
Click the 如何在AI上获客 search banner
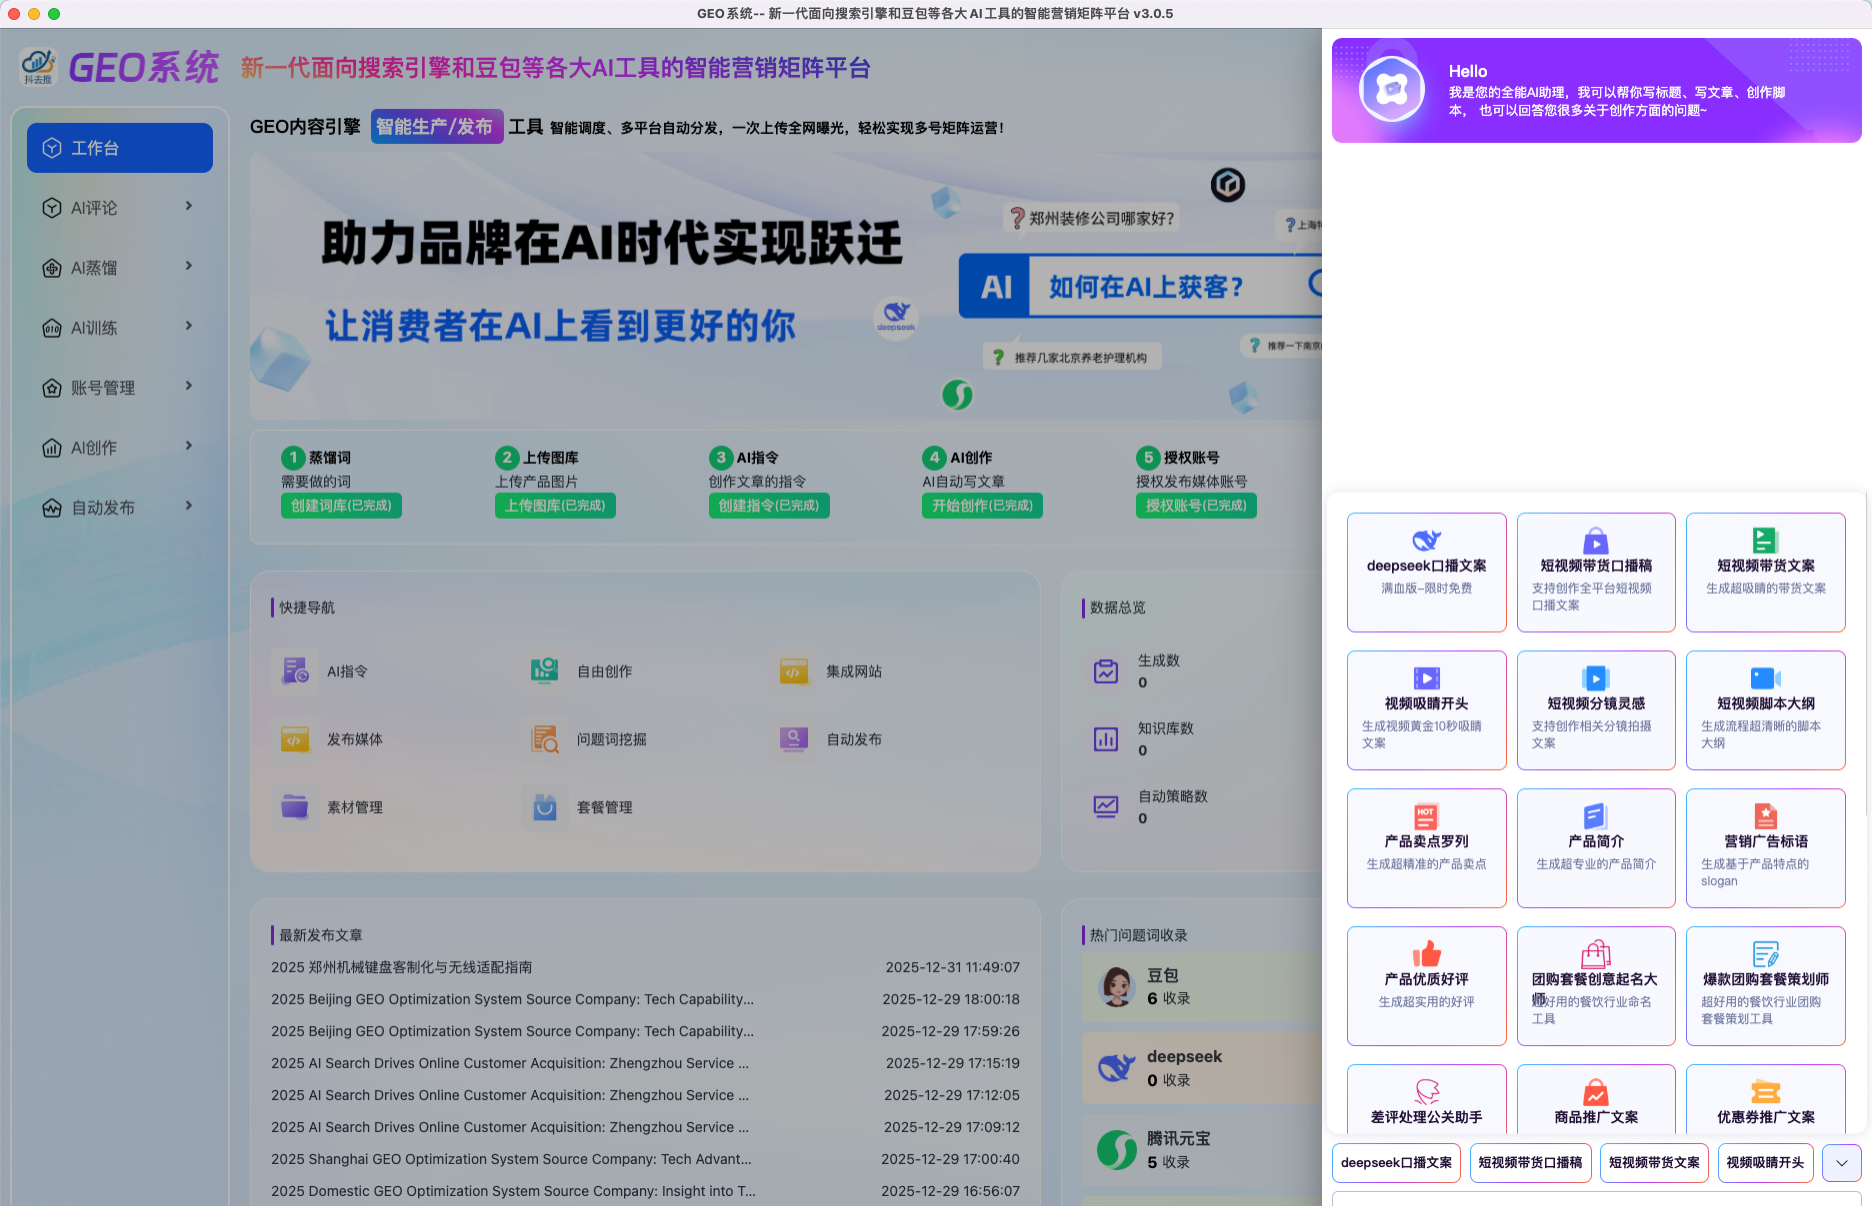click(x=1140, y=287)
